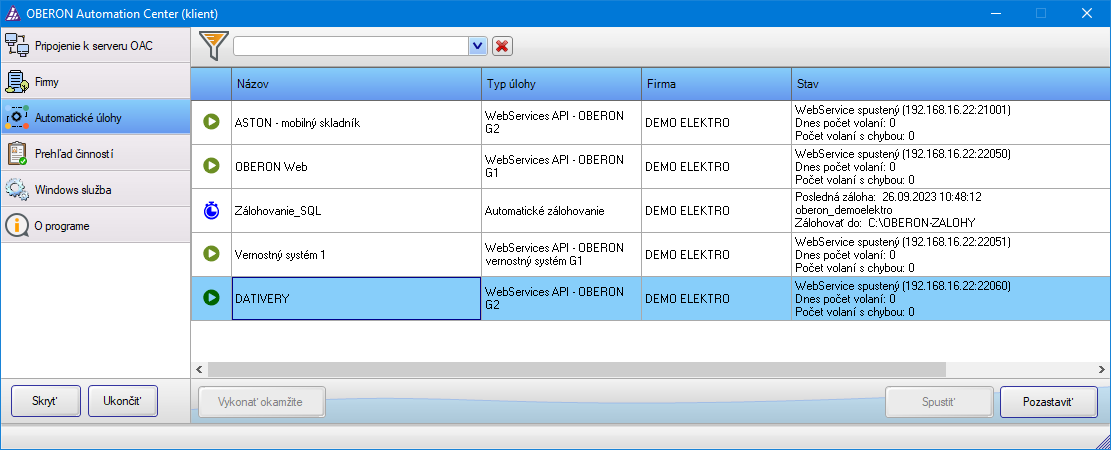This screenshot has width=1111, height=450.
Task: Click the Prehľad činností clipboard icon
Action: coord(16,154)
